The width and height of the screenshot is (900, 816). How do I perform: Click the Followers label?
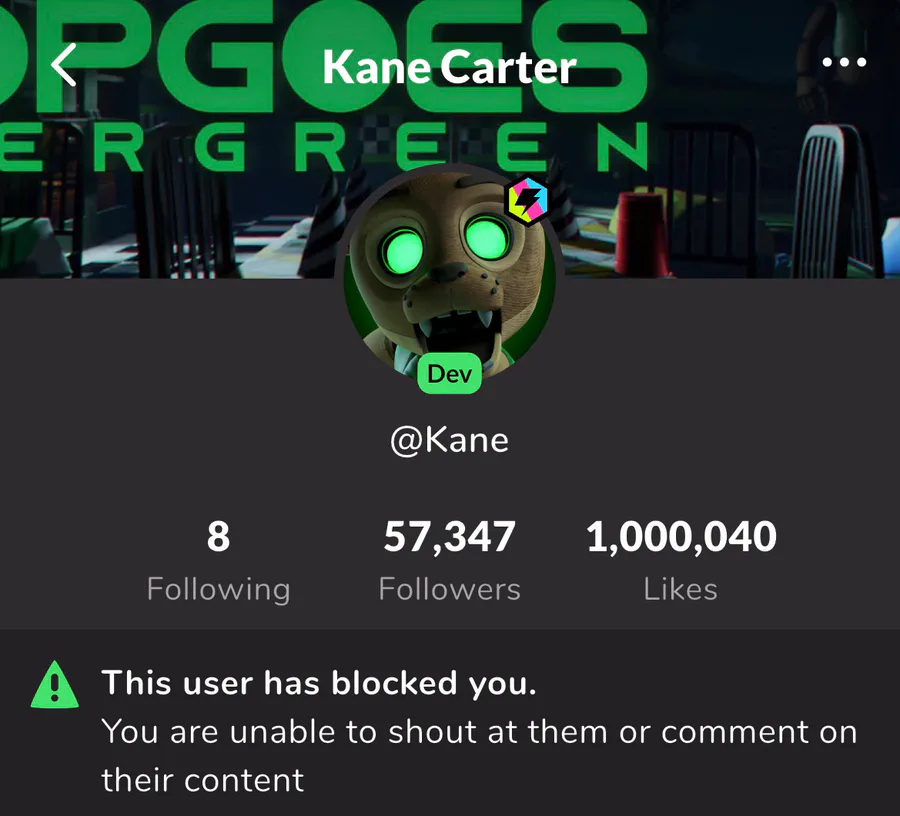[x=449, y=589]
